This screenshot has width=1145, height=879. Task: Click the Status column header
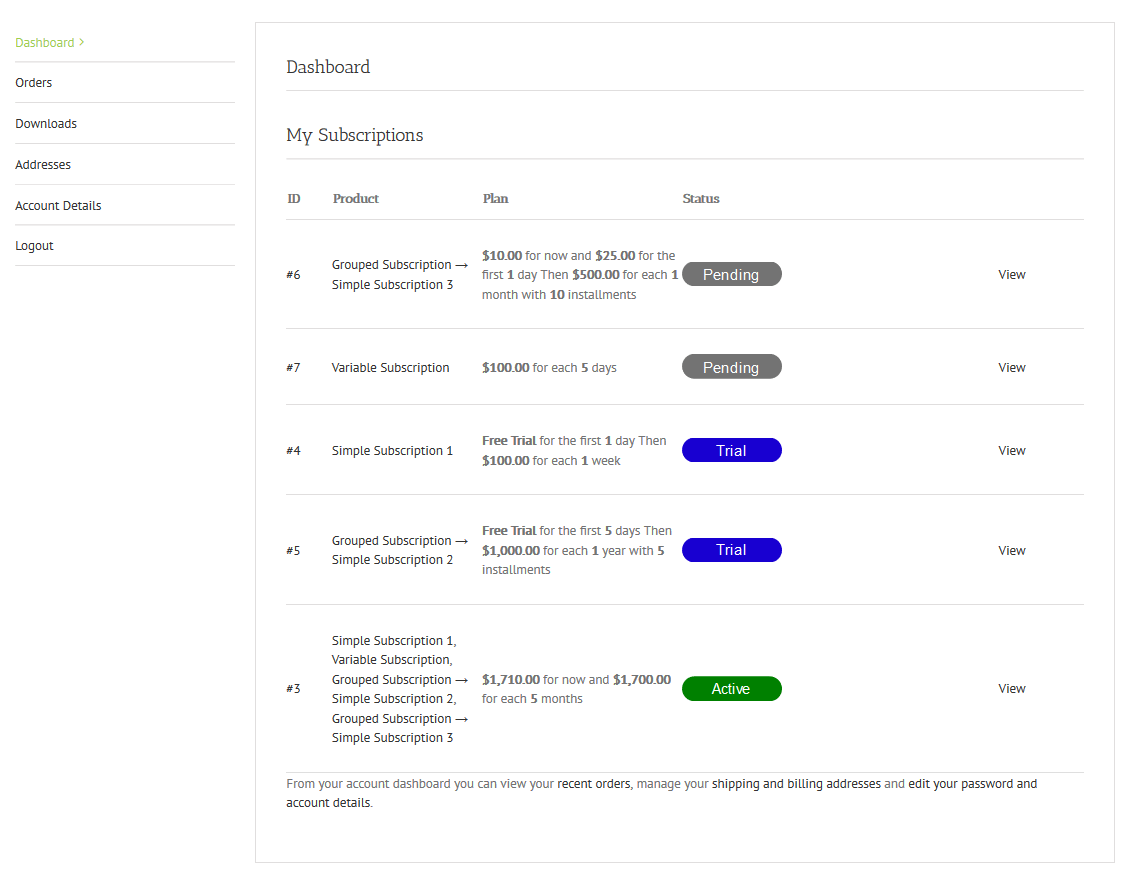[701, 199]
